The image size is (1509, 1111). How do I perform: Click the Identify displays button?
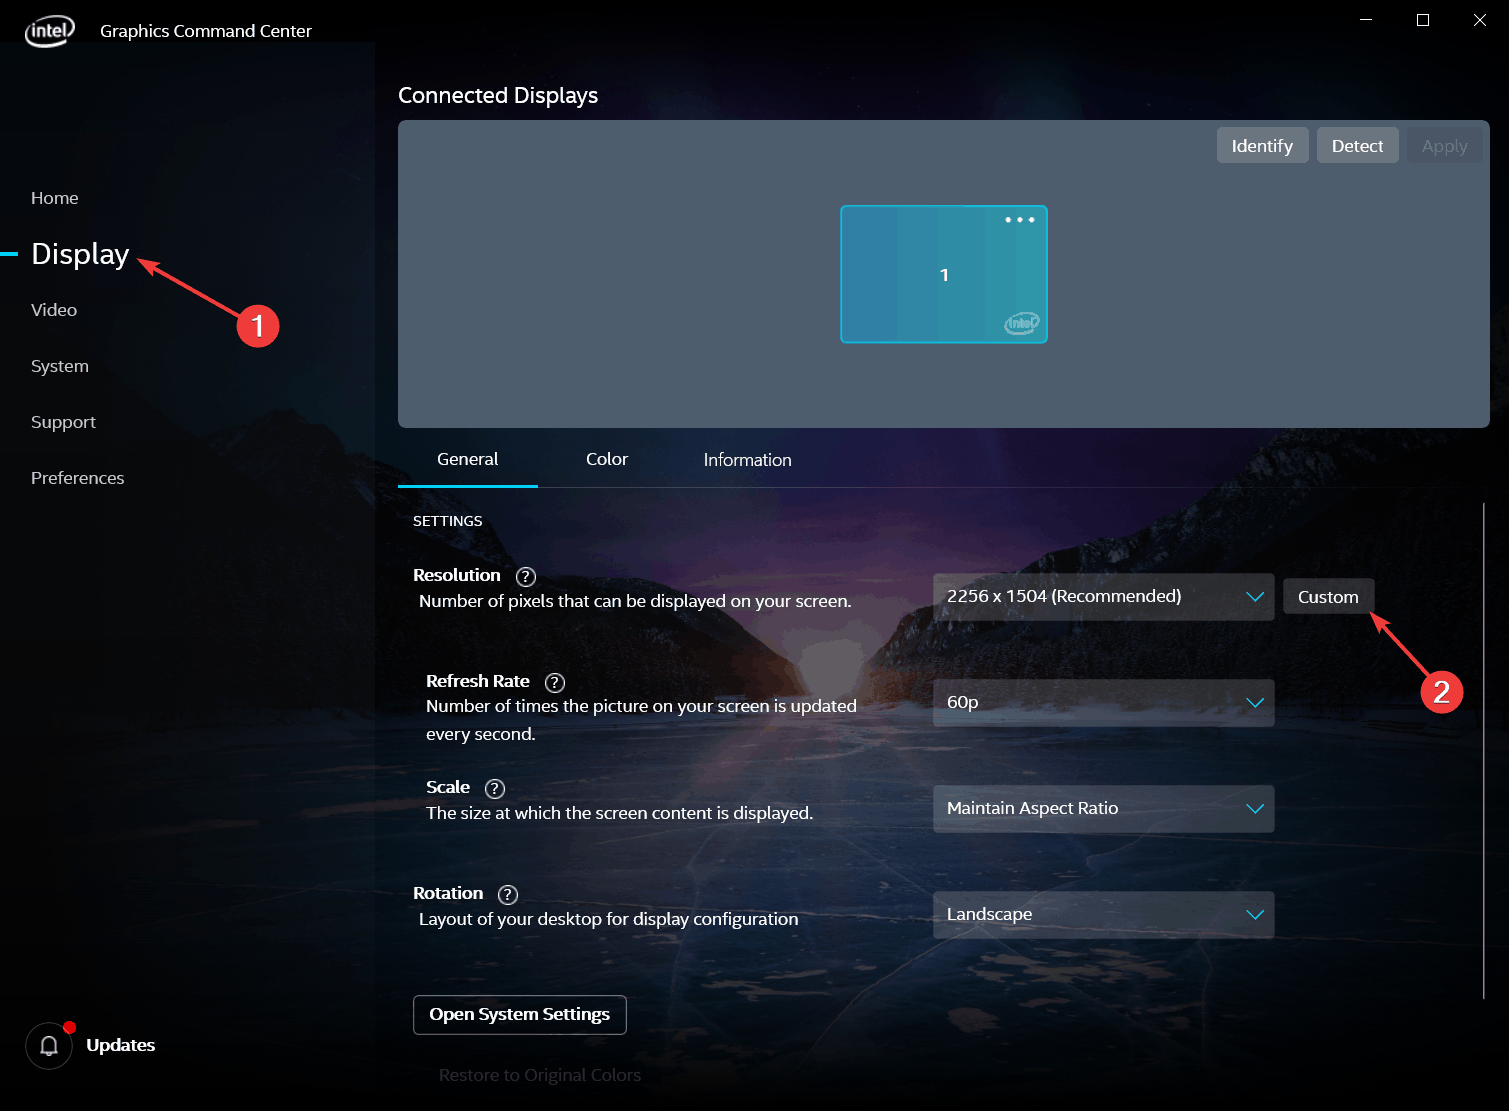[1262, 146]
